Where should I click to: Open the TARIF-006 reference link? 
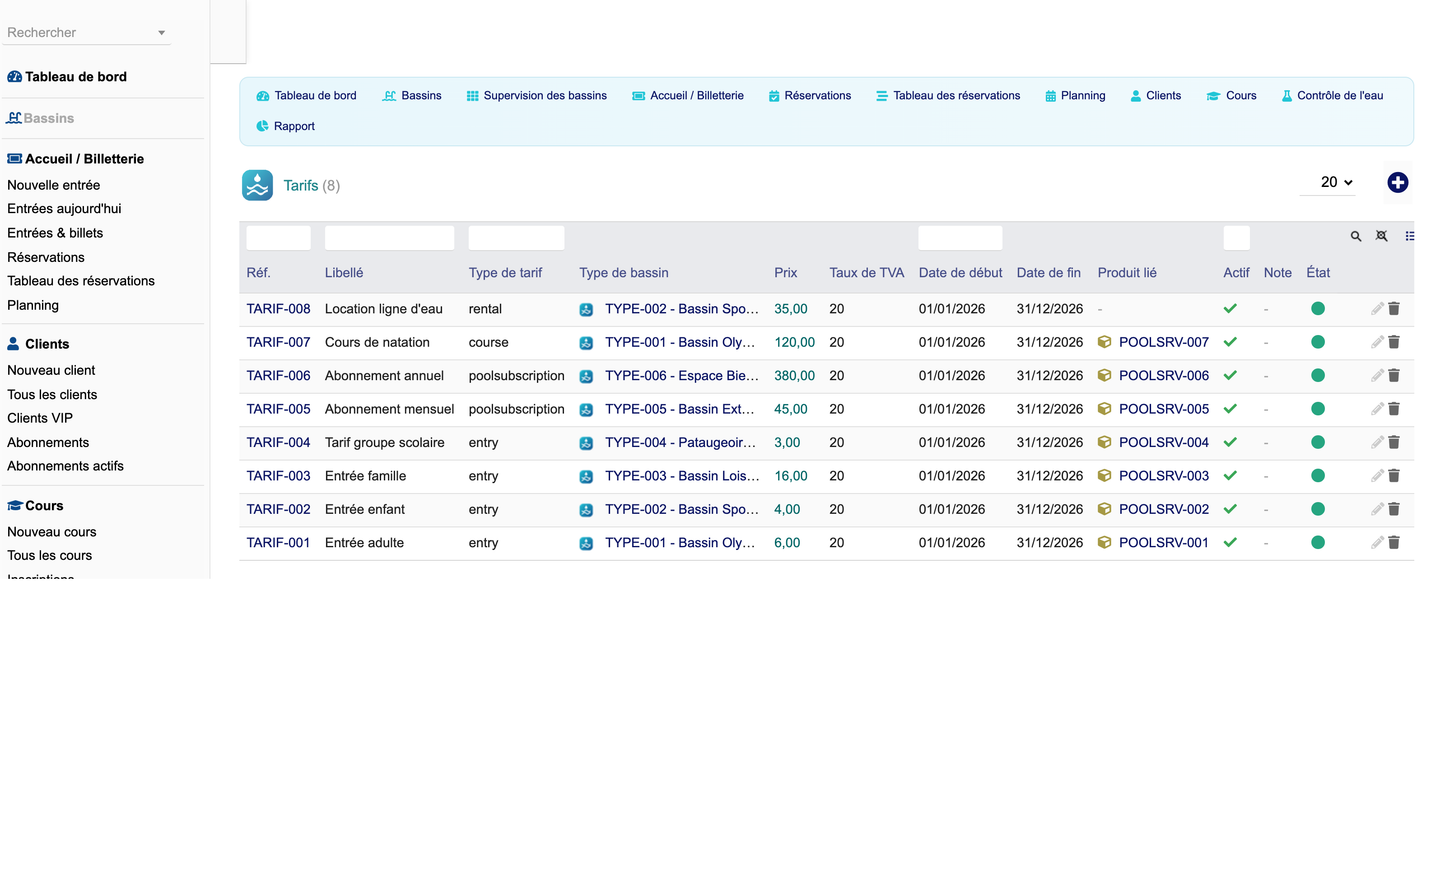click(x=278, y=376)
